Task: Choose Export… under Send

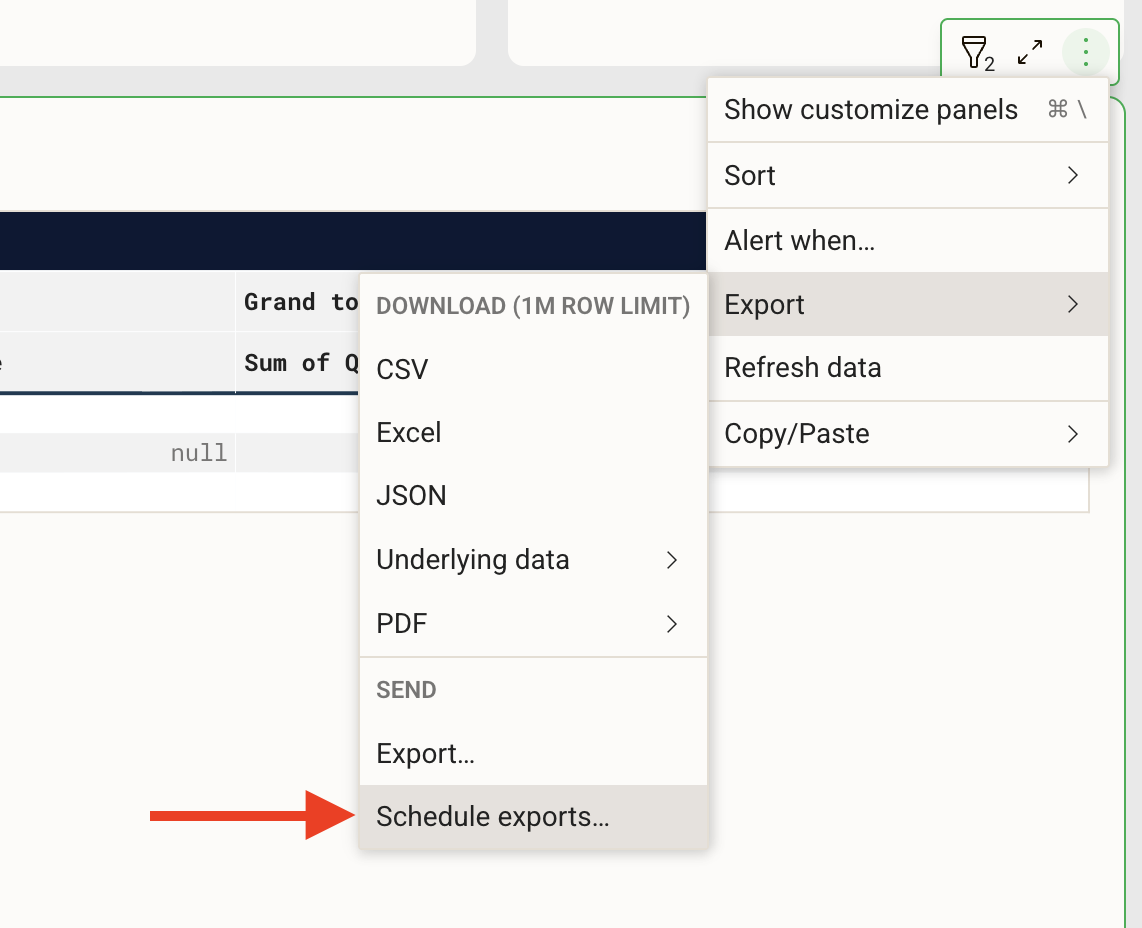Action: tap(533, 753)
